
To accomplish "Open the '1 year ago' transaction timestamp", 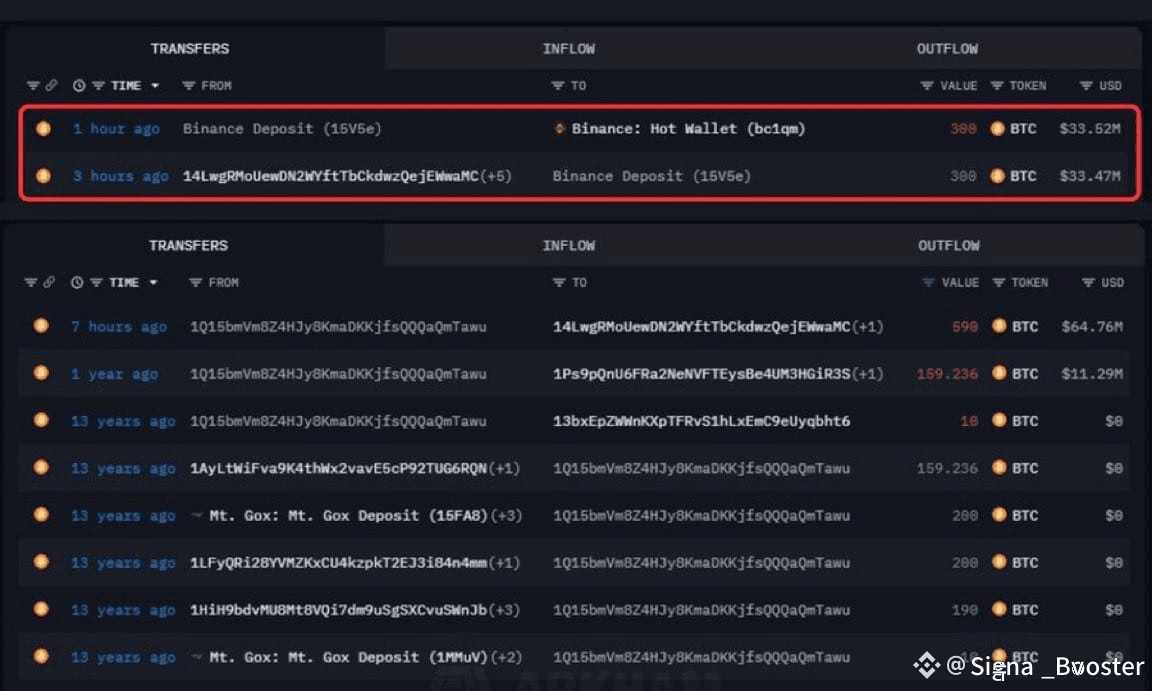I will pyautogui.click(x=115, y=373).
